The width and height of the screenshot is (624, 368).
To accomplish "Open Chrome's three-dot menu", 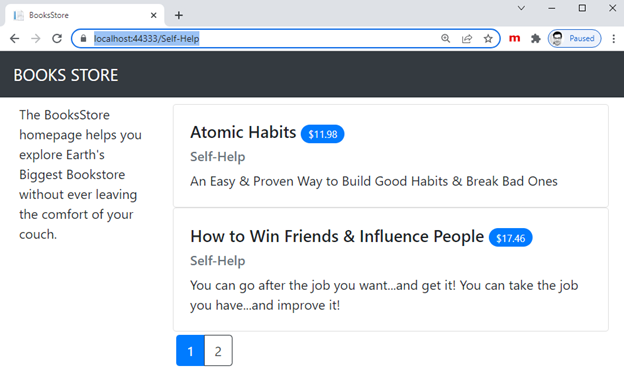I will tap(614, 39).
